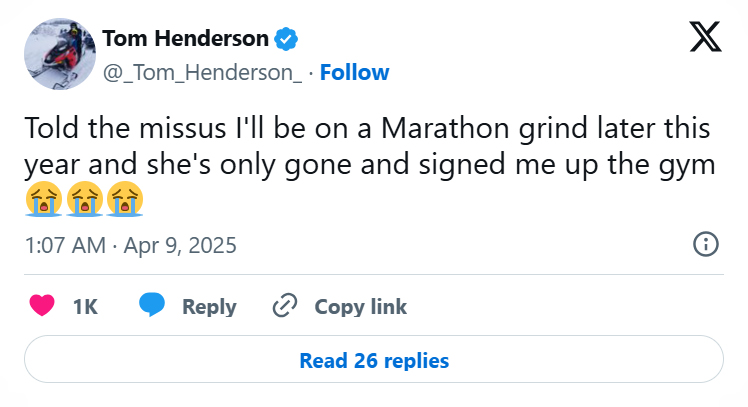Viewport: 748px width, 407px height.
Task: Click the first crying emoji
Action: pyautogui.click(x=42, y=201)
